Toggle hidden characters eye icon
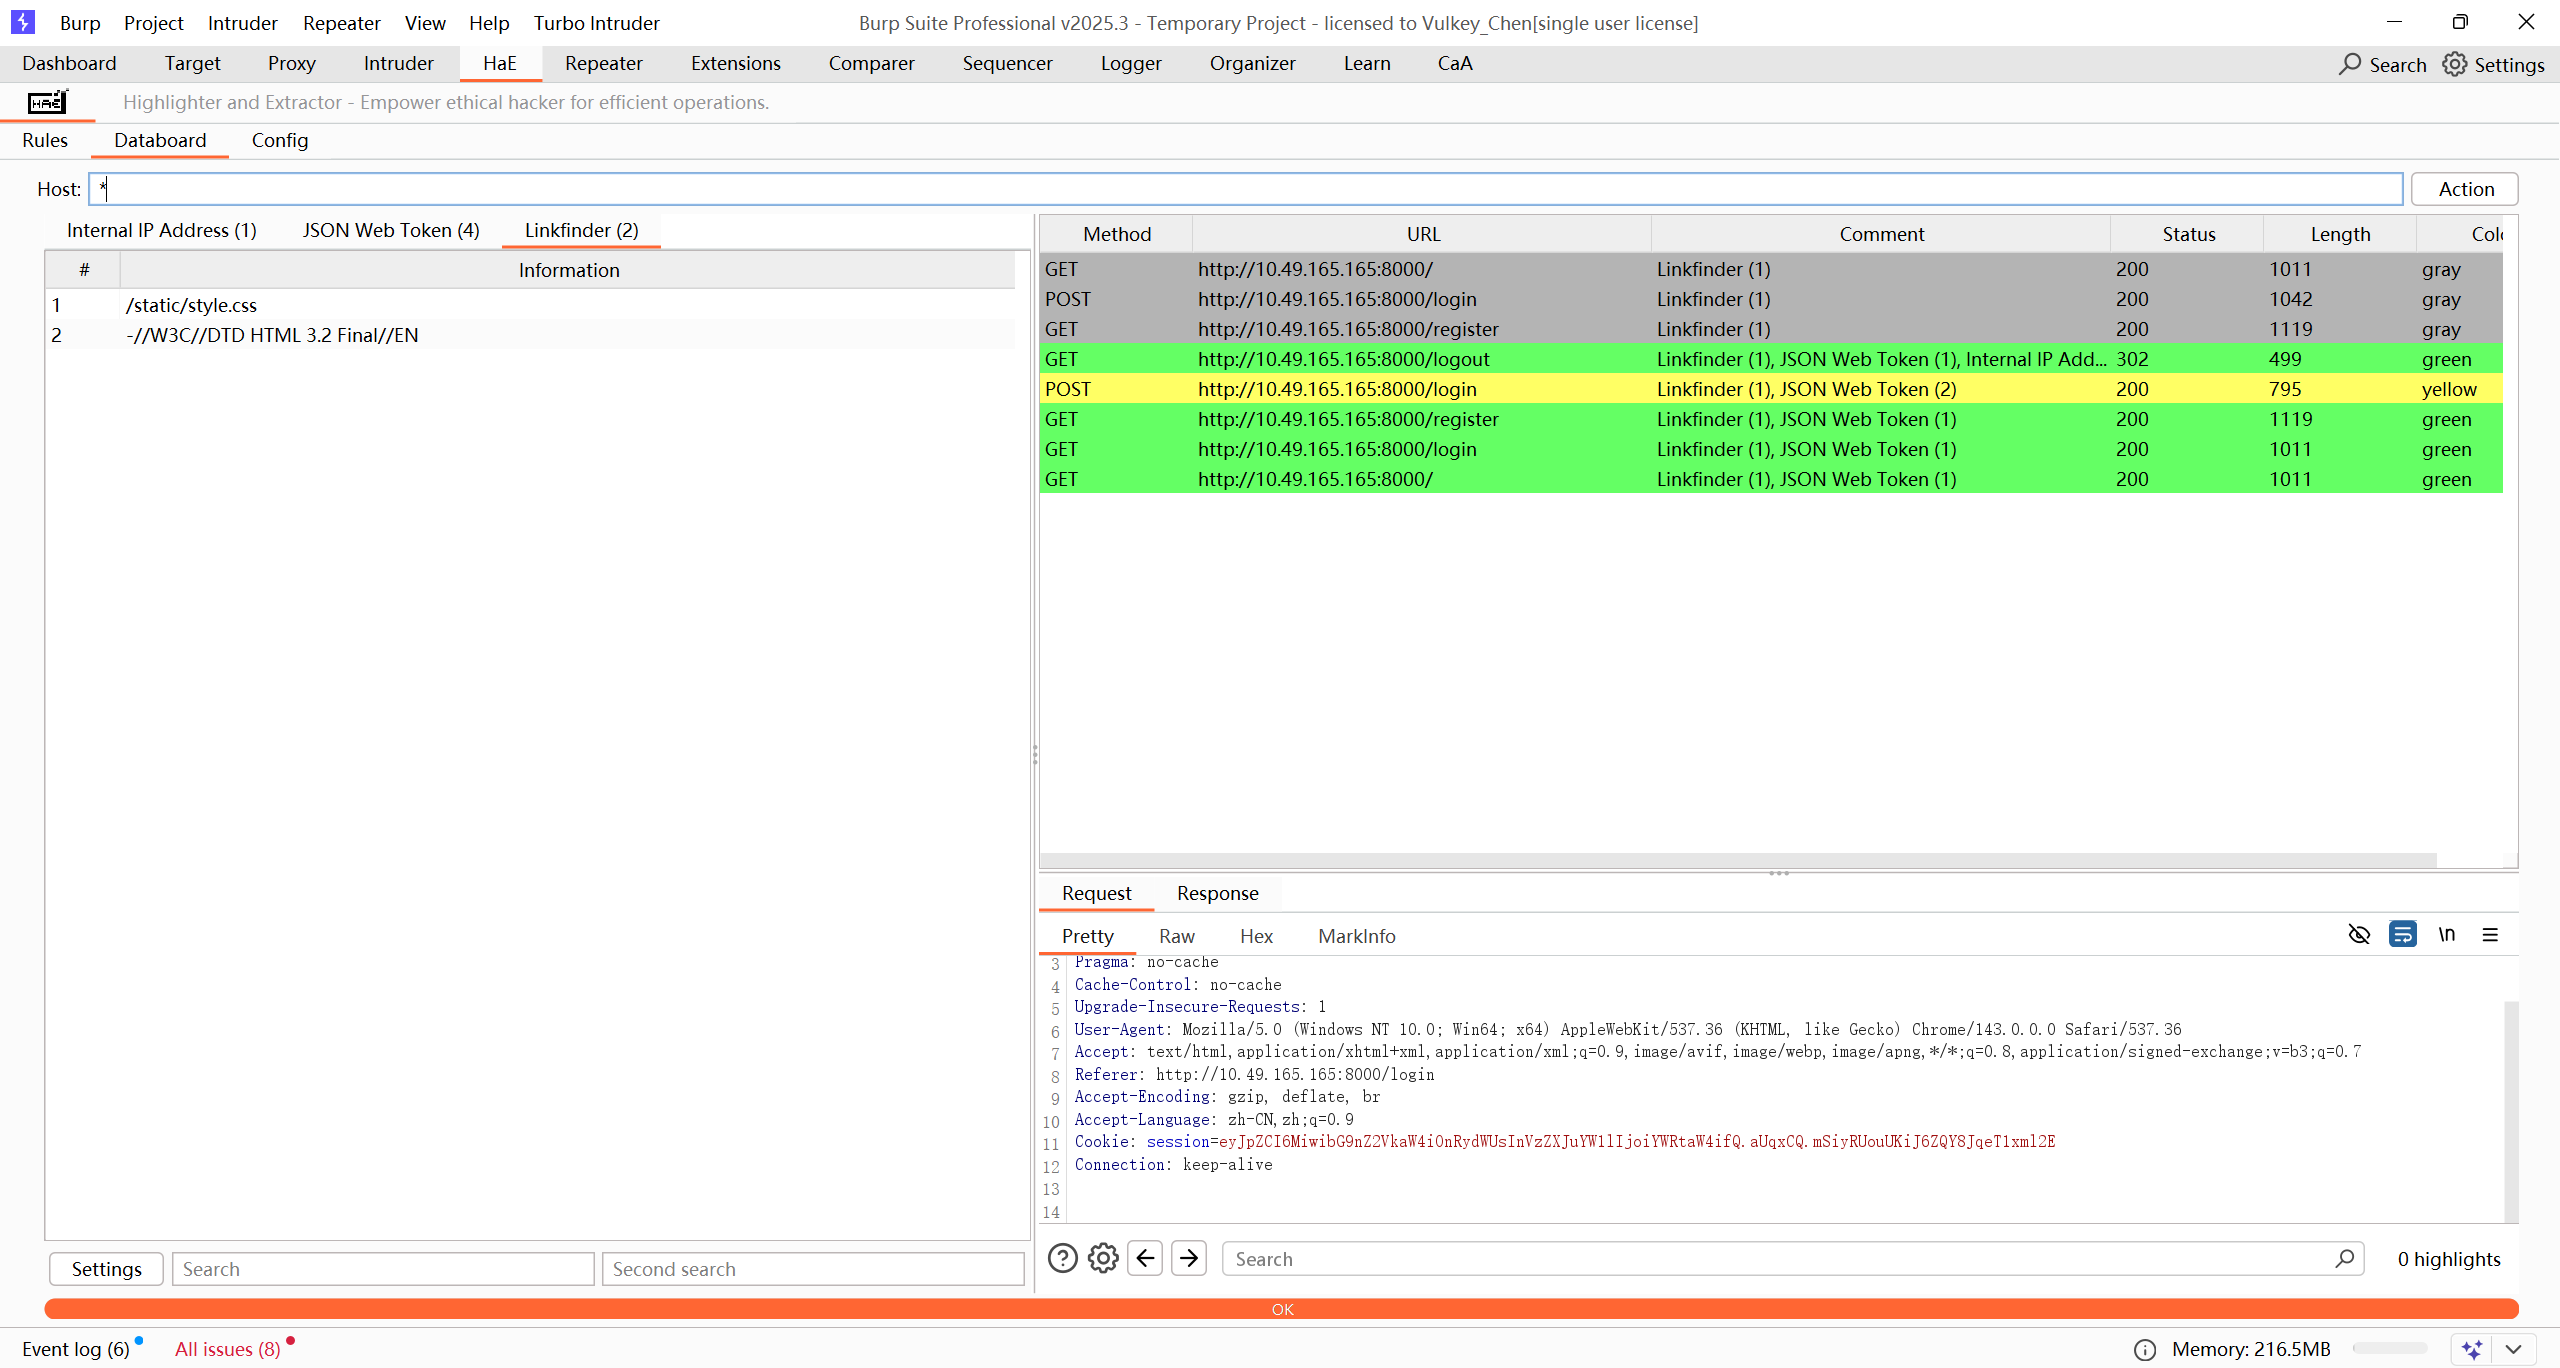 [2359, 935]
